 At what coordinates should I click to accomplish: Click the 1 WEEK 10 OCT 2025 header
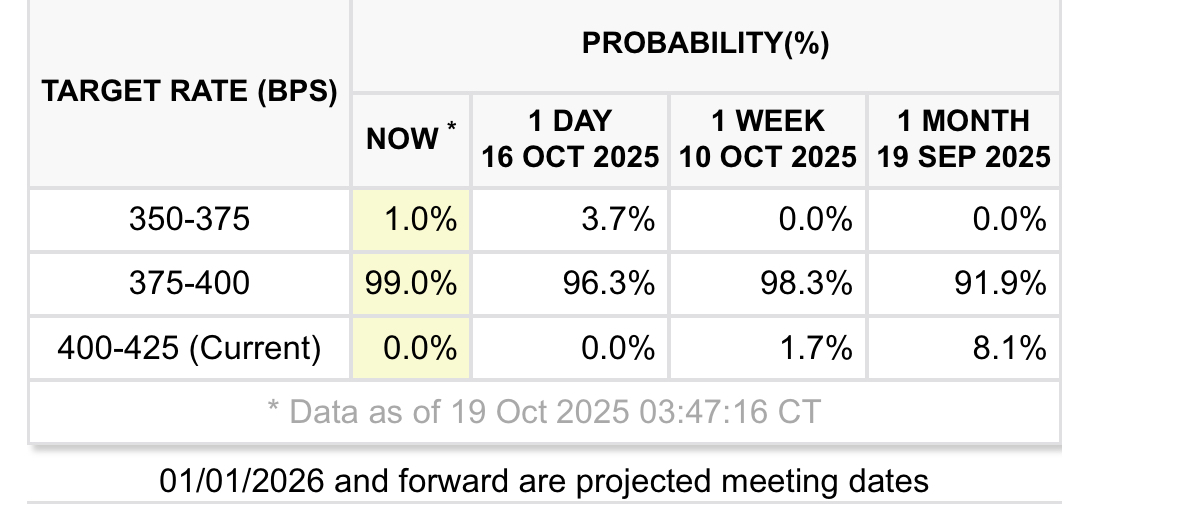[x=767, y=140]
